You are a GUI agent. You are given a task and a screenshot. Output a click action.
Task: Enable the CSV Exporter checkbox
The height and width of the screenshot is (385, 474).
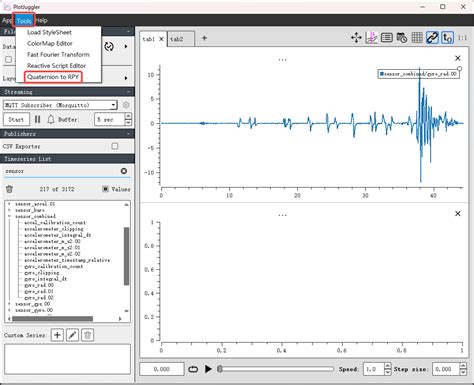coord(115,146)
